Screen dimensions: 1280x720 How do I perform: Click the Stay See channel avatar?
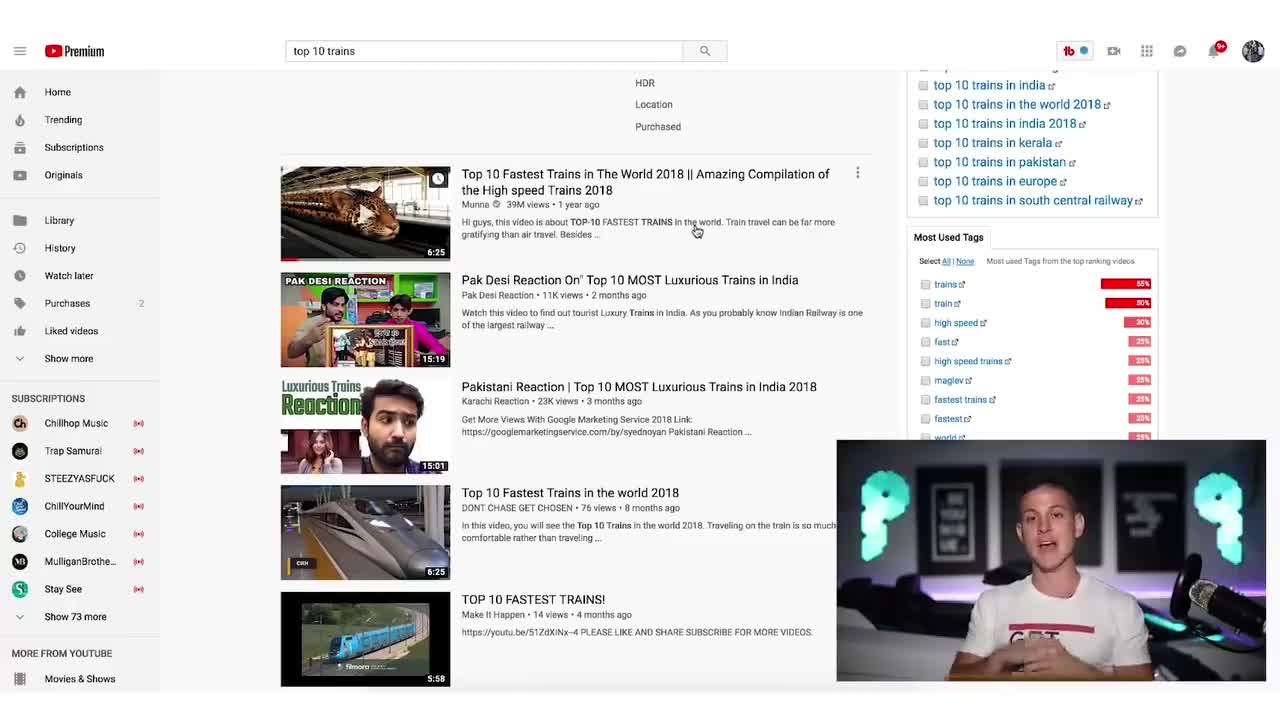coord(19,589)
